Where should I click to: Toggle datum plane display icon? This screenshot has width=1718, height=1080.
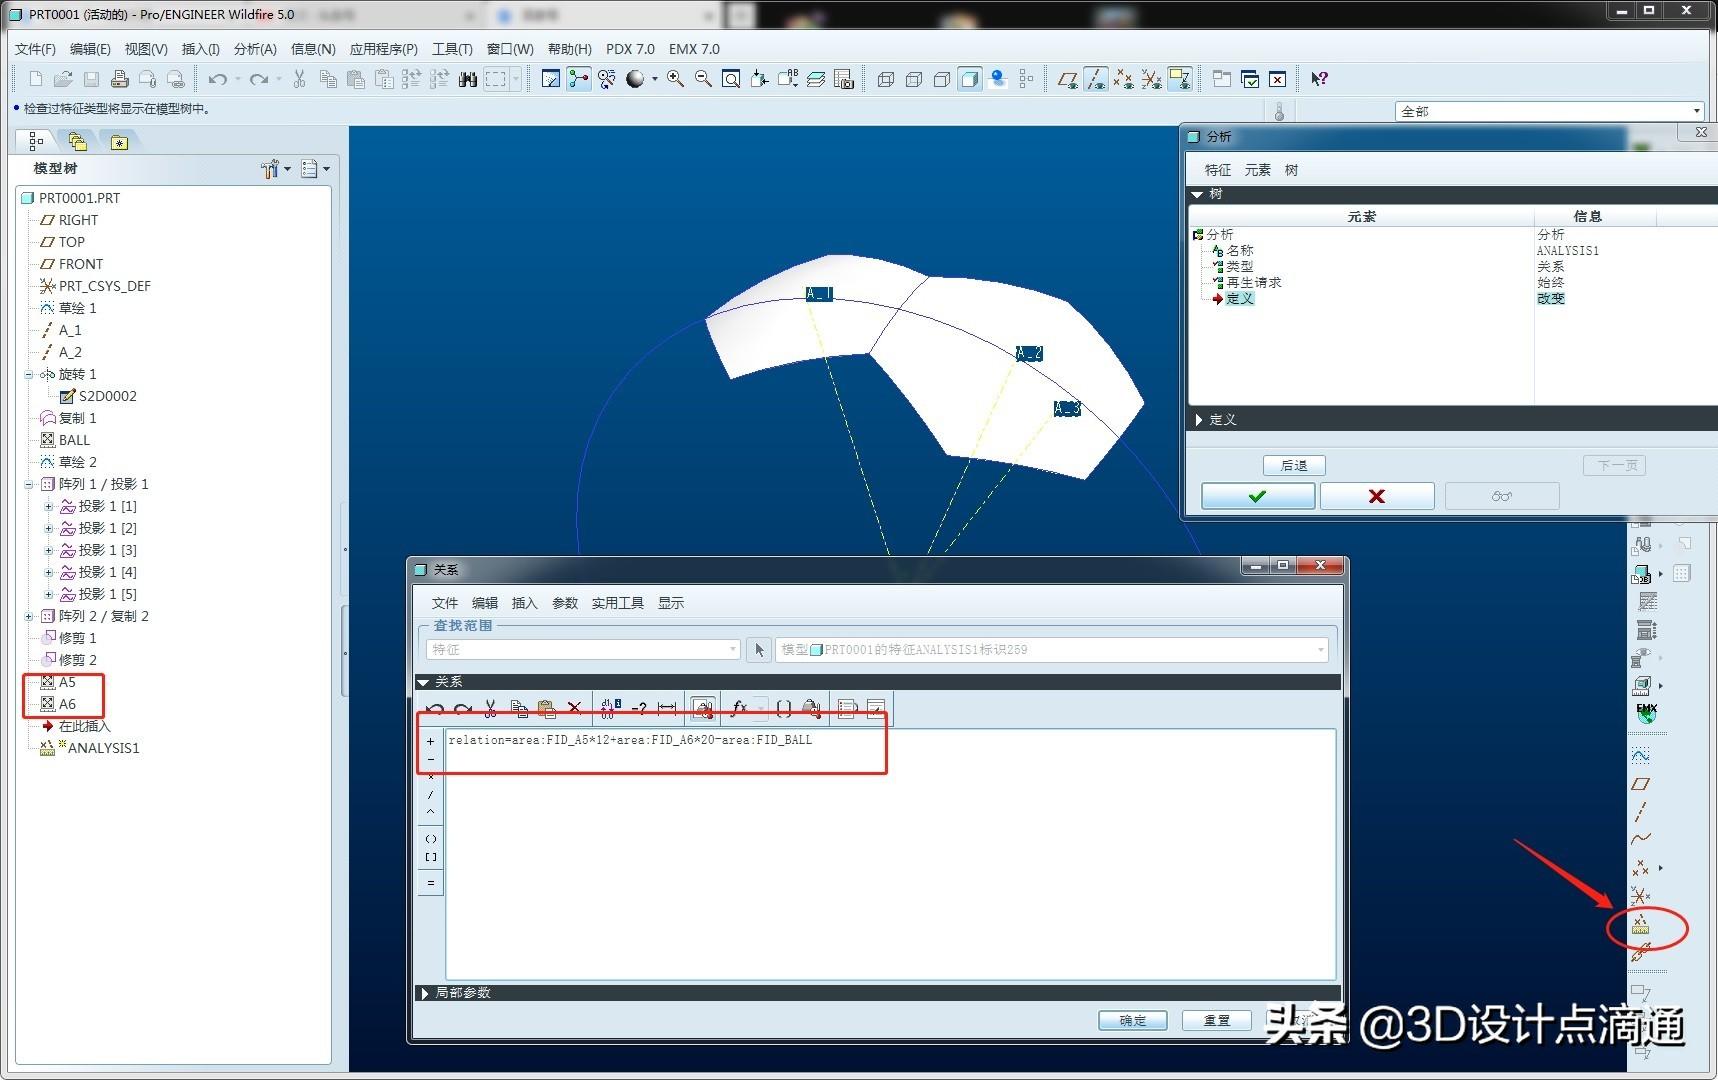(1068, 79)
